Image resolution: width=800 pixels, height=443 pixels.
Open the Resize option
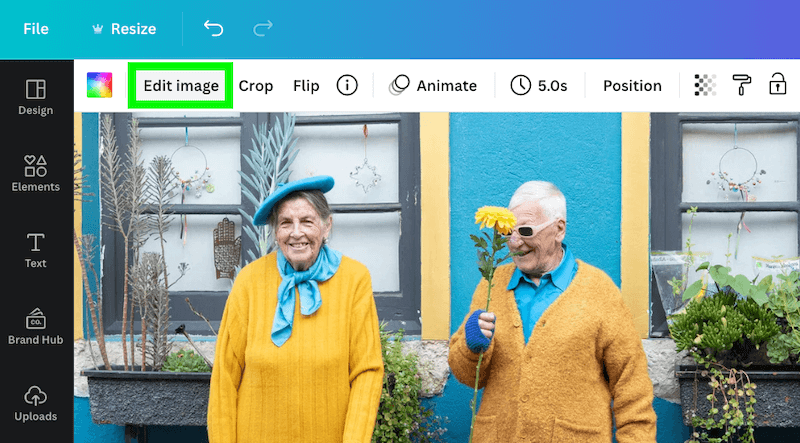(x=124, y=29)
